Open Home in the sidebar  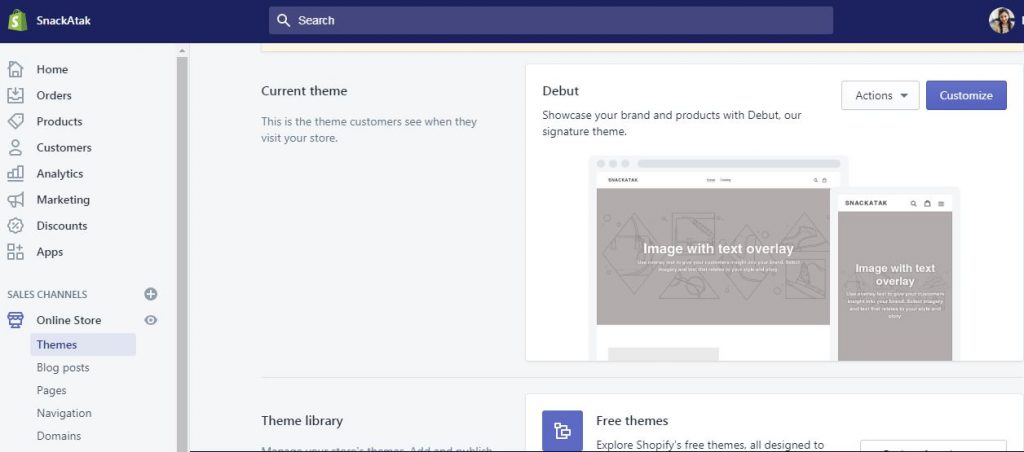click(52, 69)
